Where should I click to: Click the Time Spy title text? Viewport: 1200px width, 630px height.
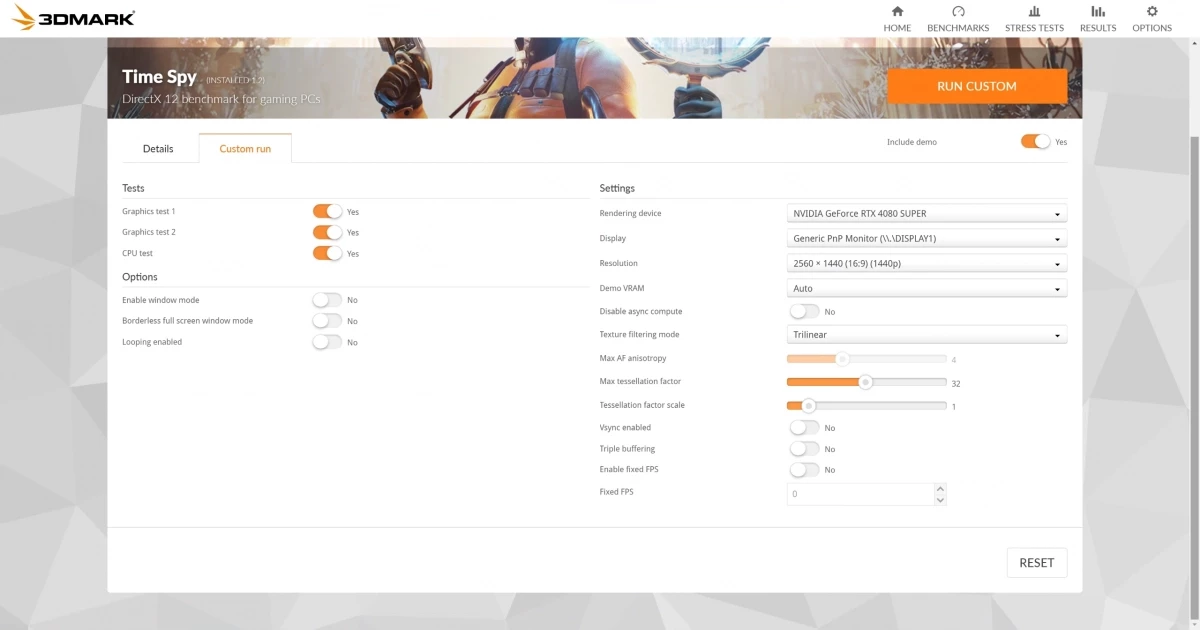click(159, 77)
